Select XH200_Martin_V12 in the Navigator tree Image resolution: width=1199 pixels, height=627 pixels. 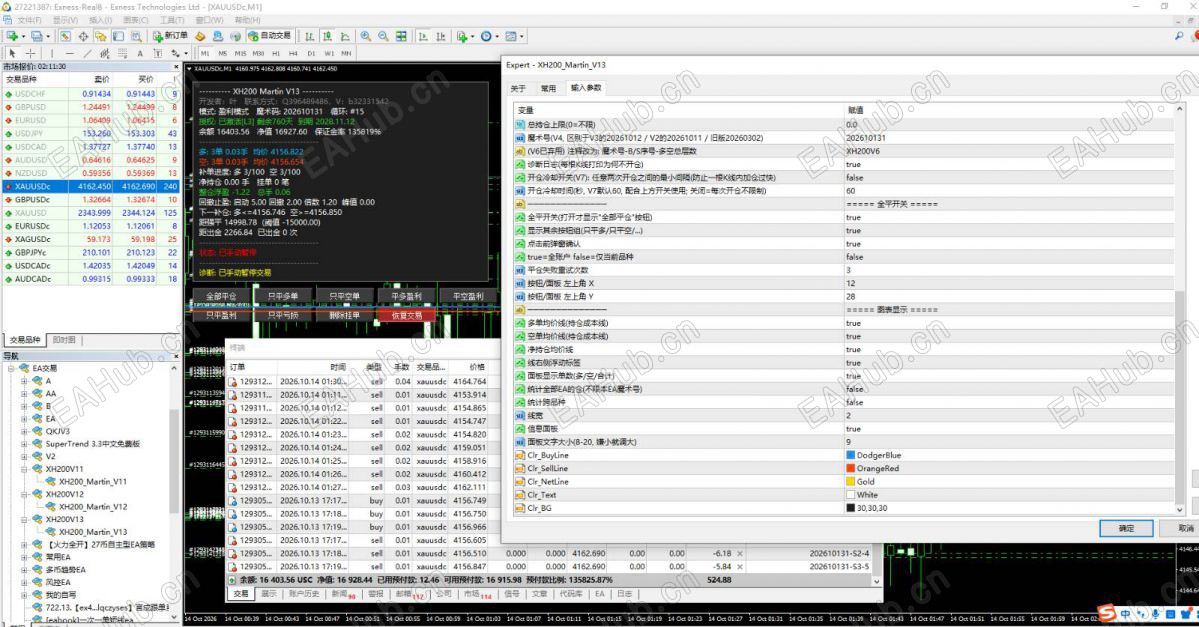[93, 507]
